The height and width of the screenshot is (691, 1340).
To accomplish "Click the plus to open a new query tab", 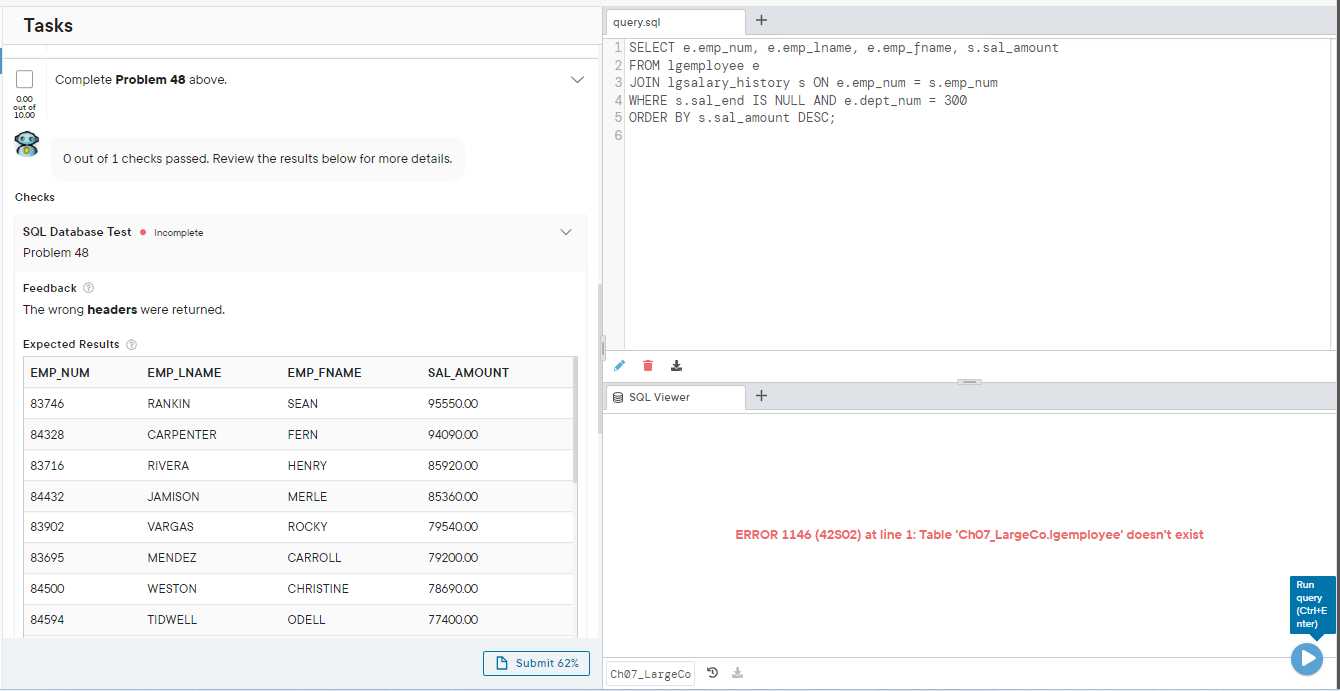I will tap(761, 20).
